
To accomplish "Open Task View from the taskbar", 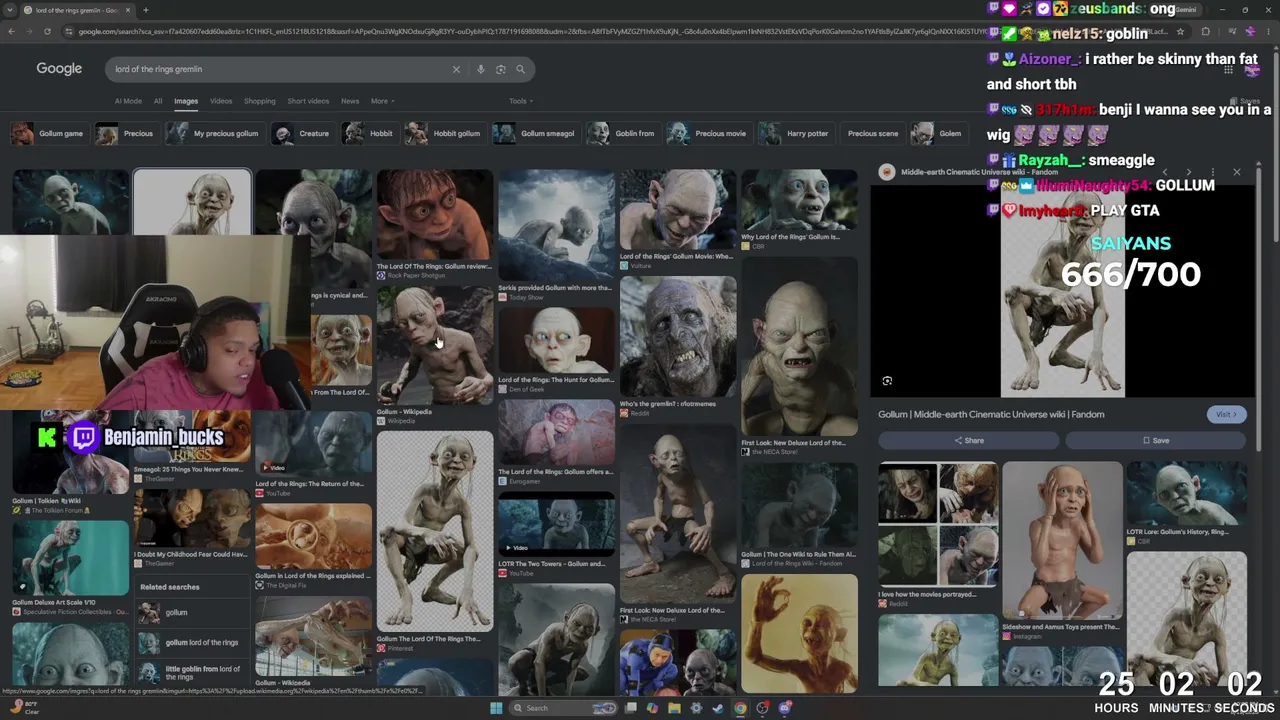I will coord(631,708).
